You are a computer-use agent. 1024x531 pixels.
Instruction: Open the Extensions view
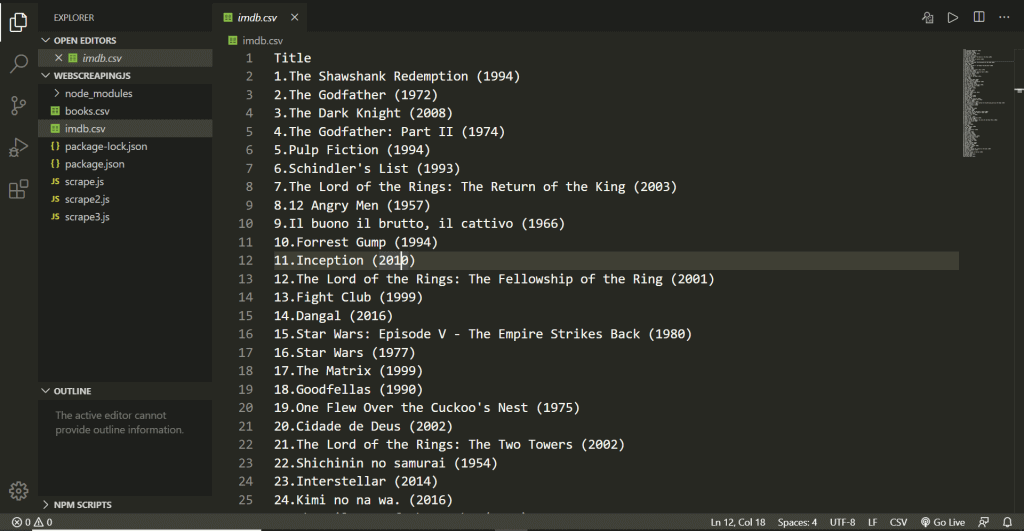coord(18,189)
